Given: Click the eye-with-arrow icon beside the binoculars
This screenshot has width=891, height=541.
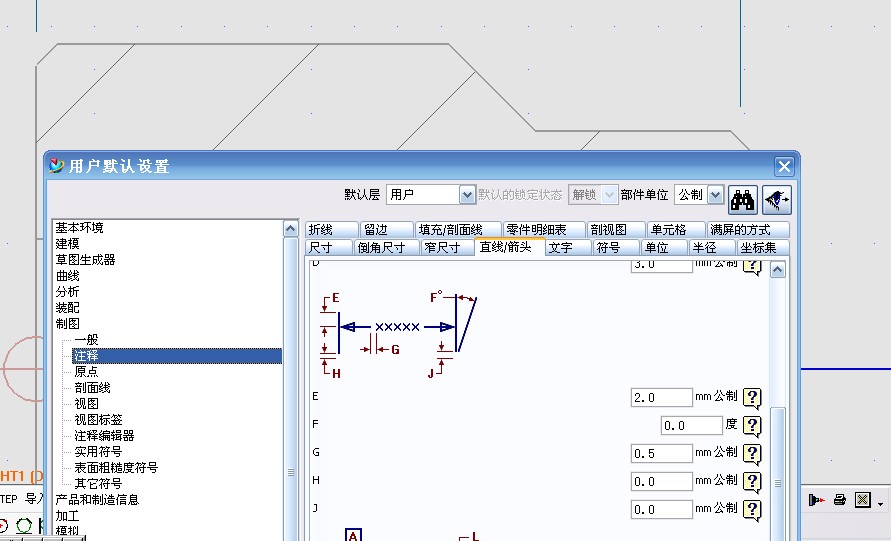Looking at the screenshot, I should click(x=776, y=199).
